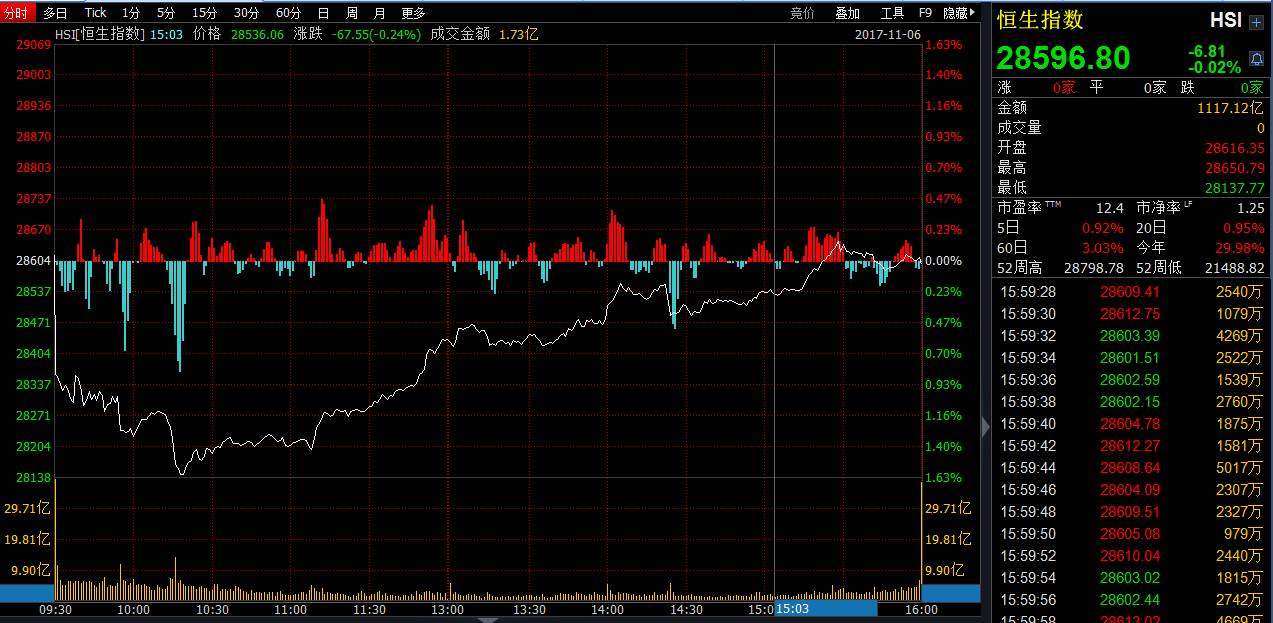
Task: Click the 开盘 value 28616.35
Action: [x=1235, y=147]
